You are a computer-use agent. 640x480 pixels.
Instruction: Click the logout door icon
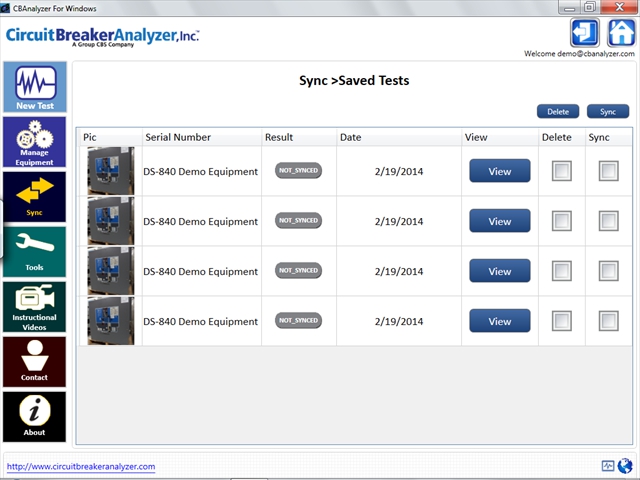pos(584,33)
